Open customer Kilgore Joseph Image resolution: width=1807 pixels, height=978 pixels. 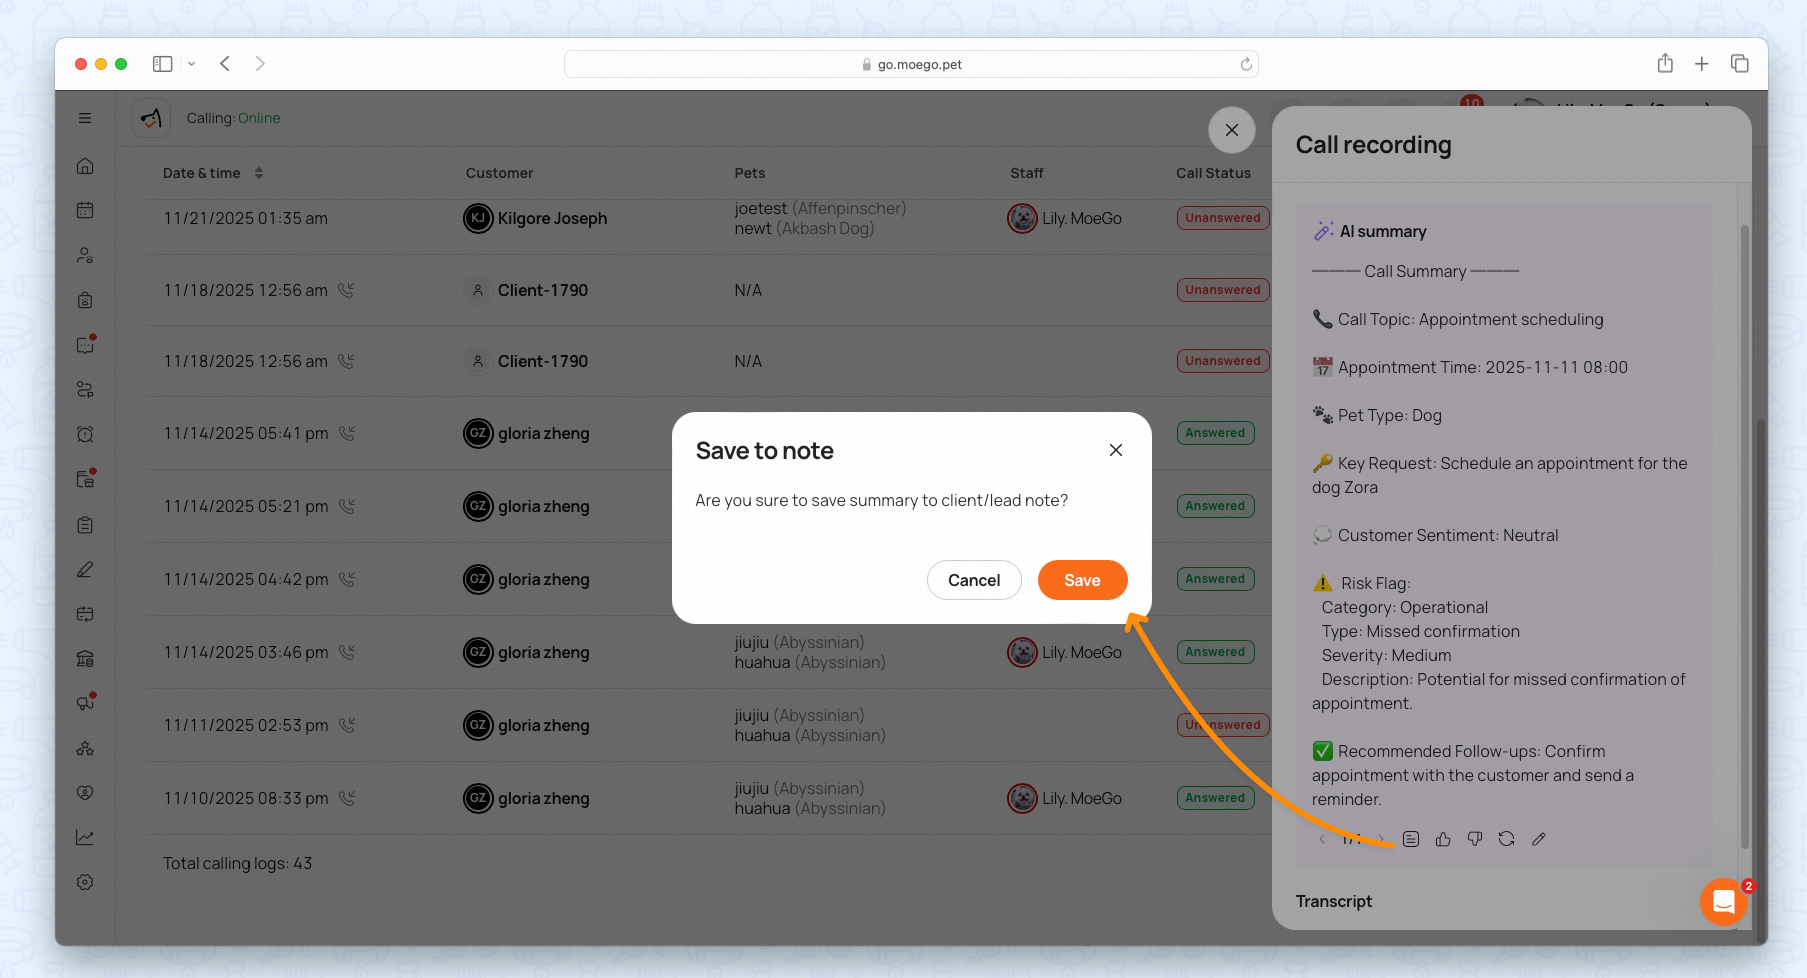pos(552,218)
